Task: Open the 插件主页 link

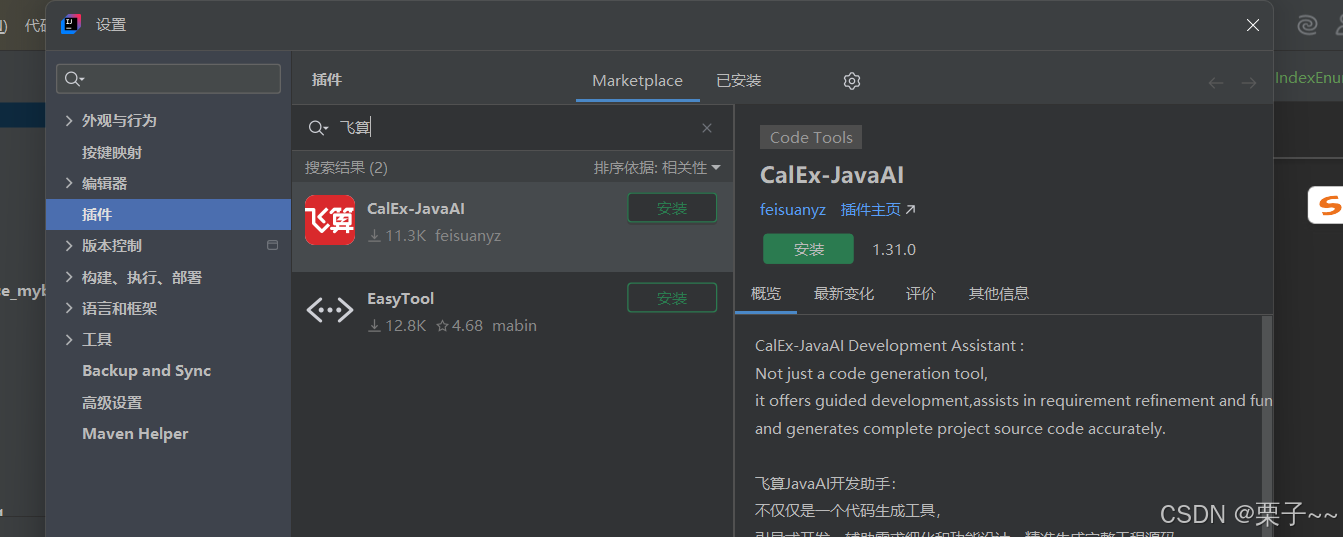Action: (878, 210)
